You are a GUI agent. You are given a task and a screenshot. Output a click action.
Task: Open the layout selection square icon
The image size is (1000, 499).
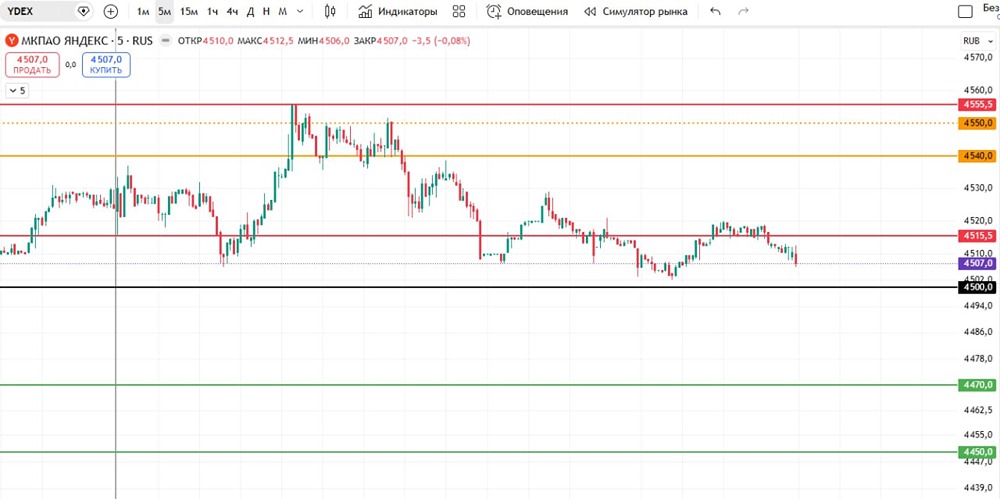[x=966, y=11]
